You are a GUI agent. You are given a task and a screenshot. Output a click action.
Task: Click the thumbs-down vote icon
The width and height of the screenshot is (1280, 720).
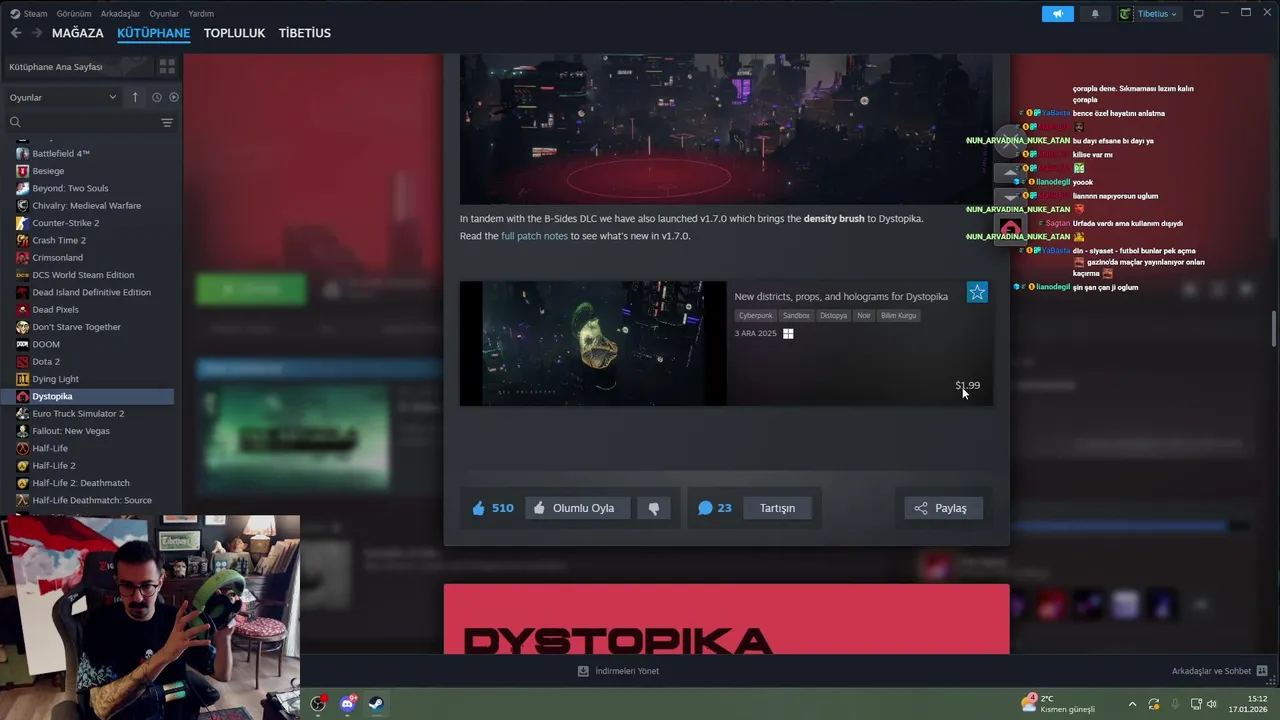point(654,508)
